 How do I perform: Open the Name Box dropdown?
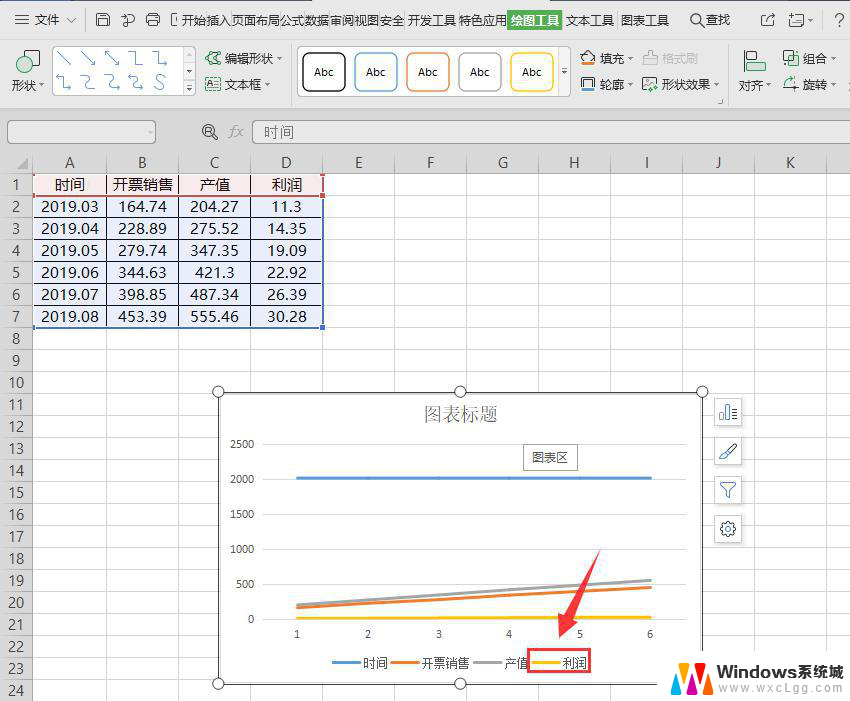pos(150,132)
